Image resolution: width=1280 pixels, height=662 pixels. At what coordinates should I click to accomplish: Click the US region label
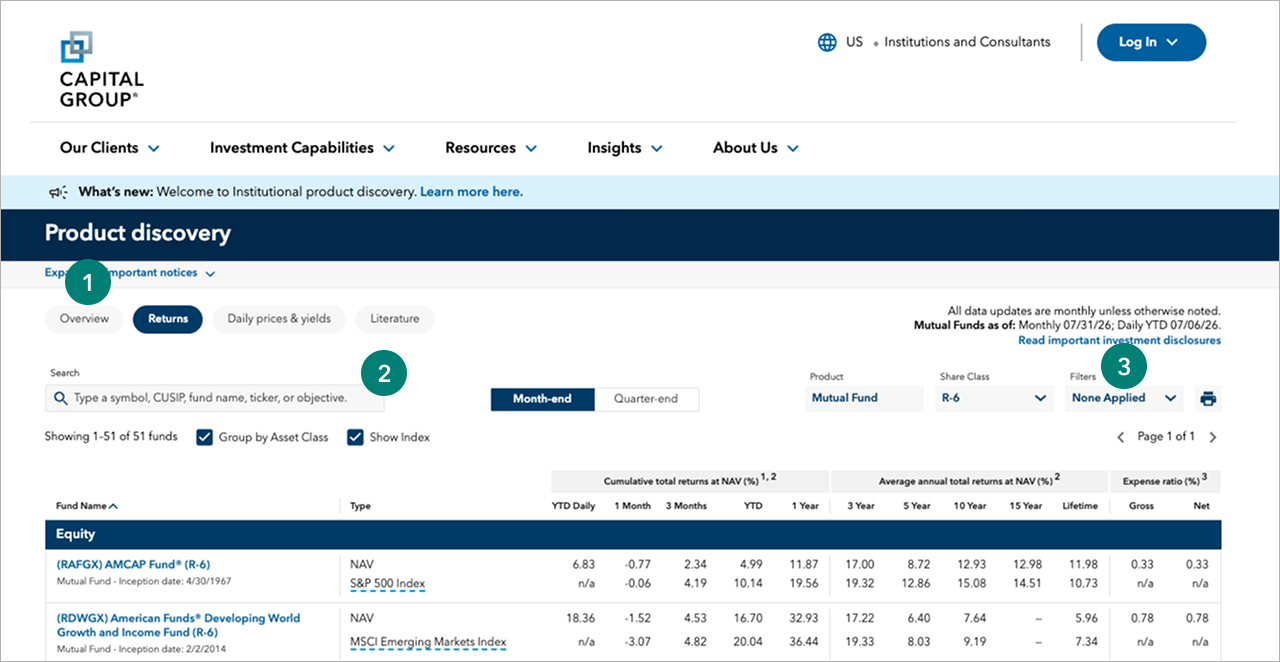click(854, 42)
